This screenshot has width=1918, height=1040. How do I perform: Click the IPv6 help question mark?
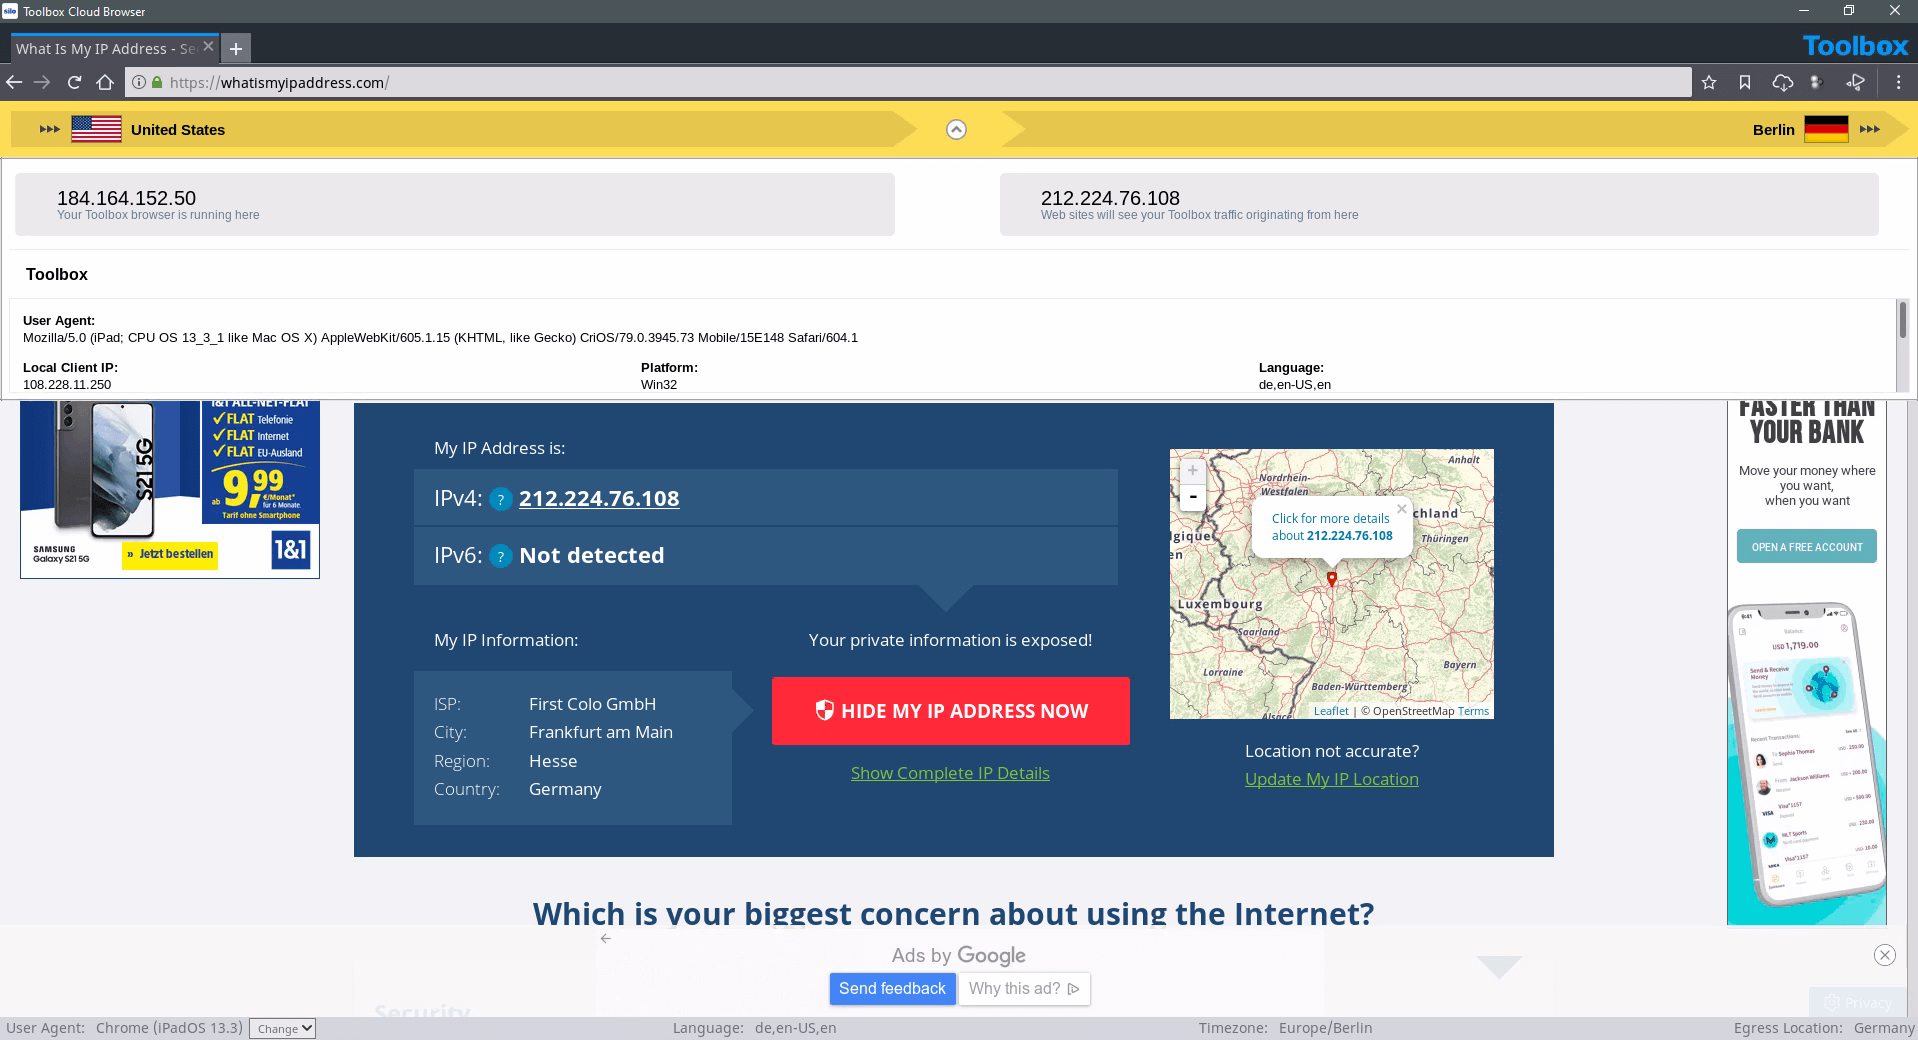[x=500, y=556]
